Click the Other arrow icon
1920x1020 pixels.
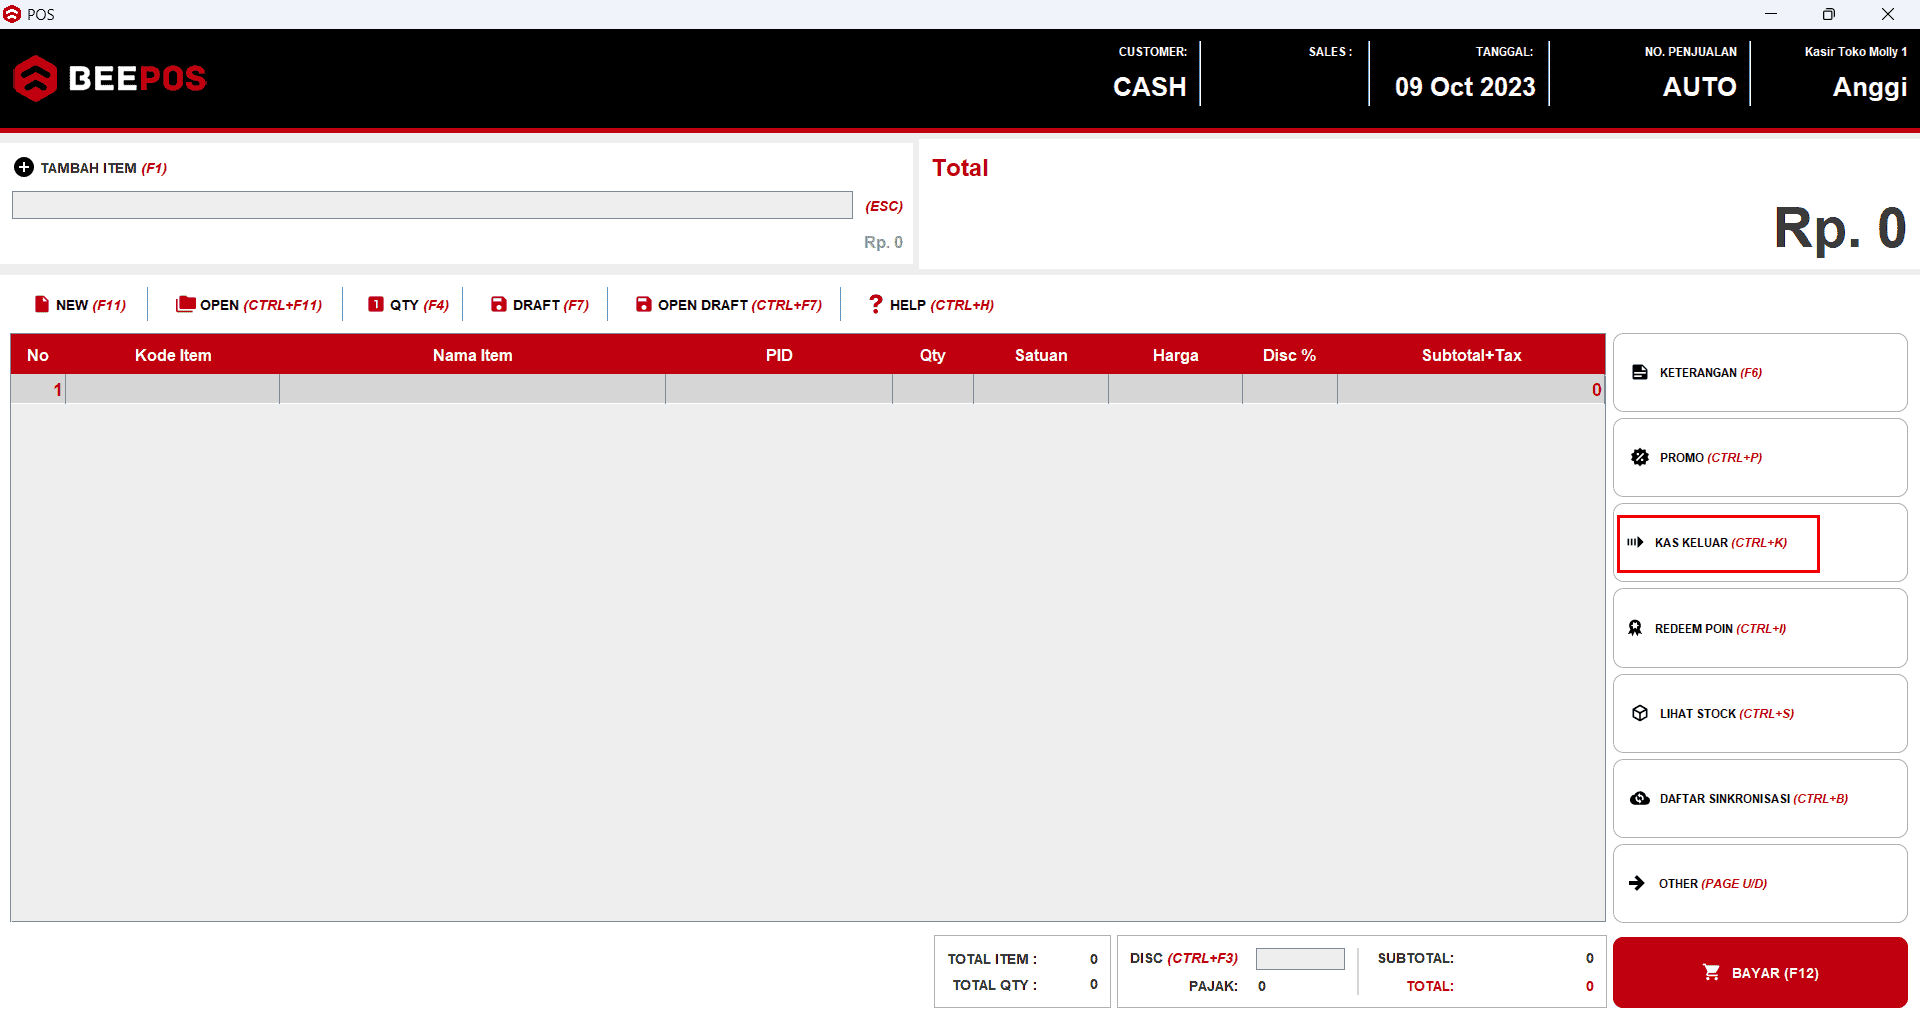(1637, 883)
